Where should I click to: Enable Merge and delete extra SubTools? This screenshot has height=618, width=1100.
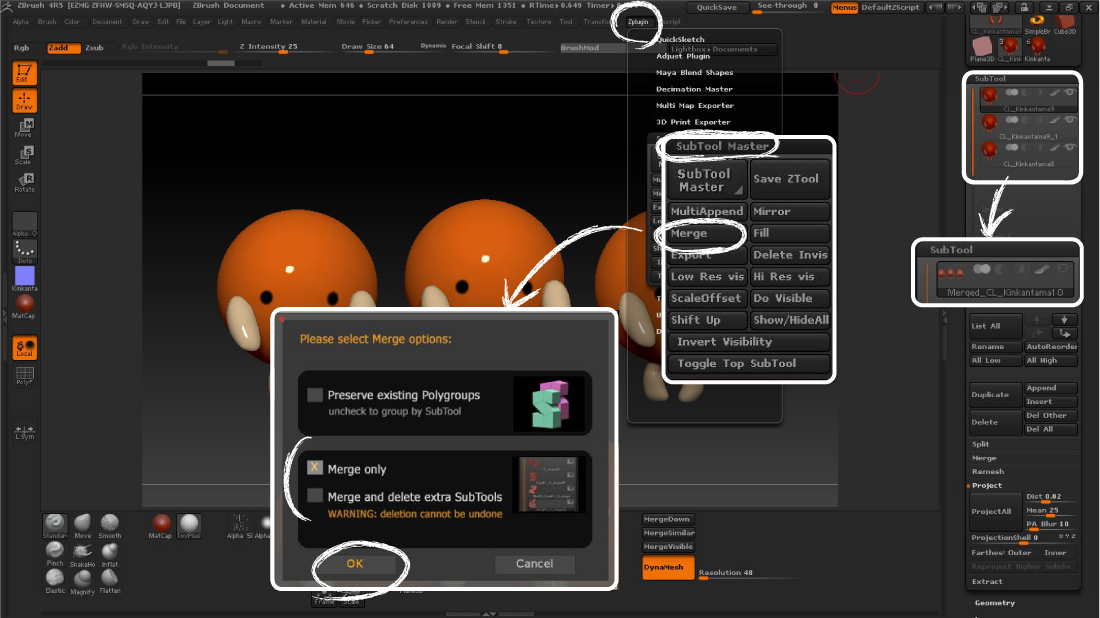pyautogui.click(x=316, y=496)
